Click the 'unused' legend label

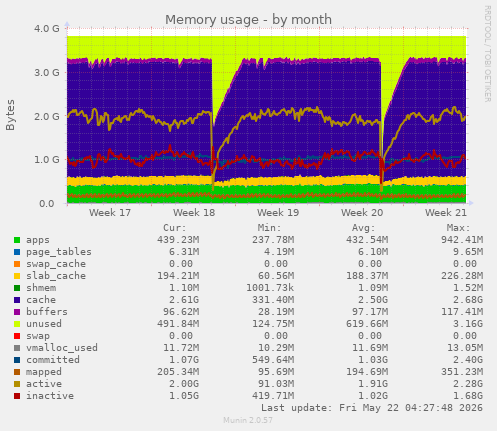tap(44, 324)
